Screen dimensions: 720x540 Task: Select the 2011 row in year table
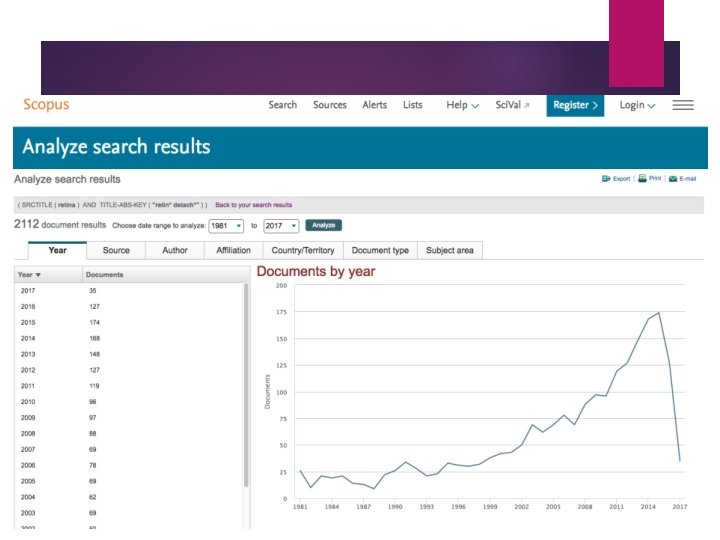[x=129, y=386]
